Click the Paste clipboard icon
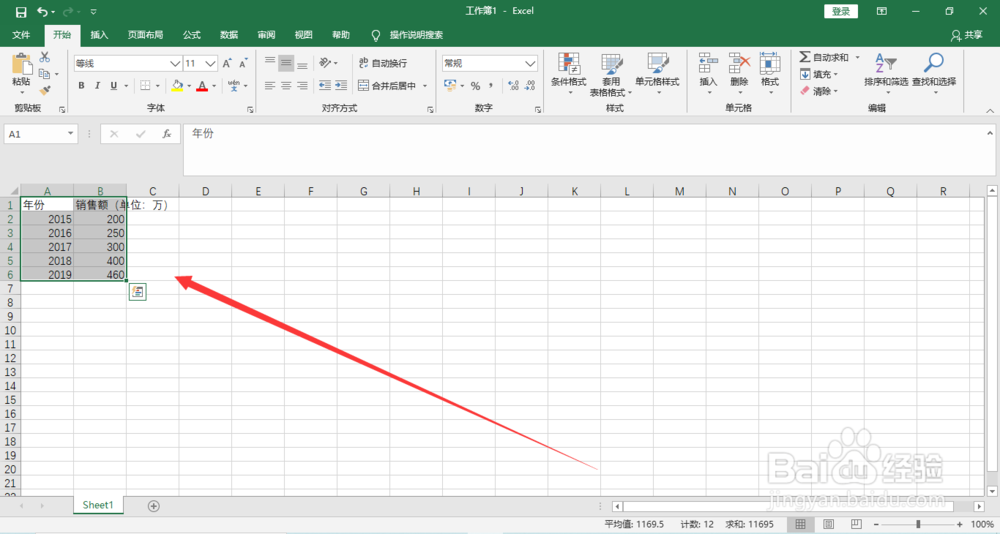Viewport: 1000px width, 534px height. (x=22, y=64)
